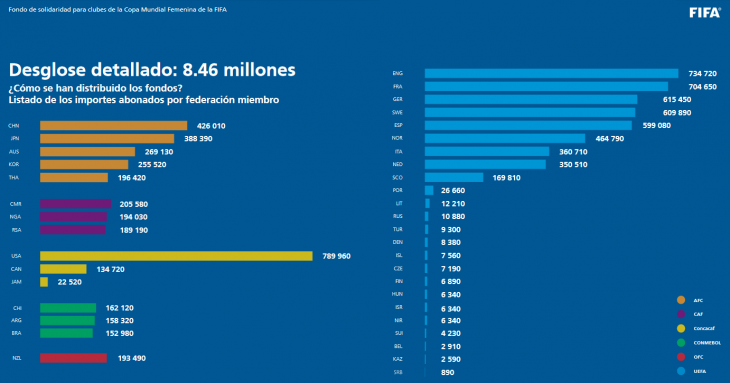Click the ESP country code label
This screenshot has height=383, width=730.
click(398, 125)
